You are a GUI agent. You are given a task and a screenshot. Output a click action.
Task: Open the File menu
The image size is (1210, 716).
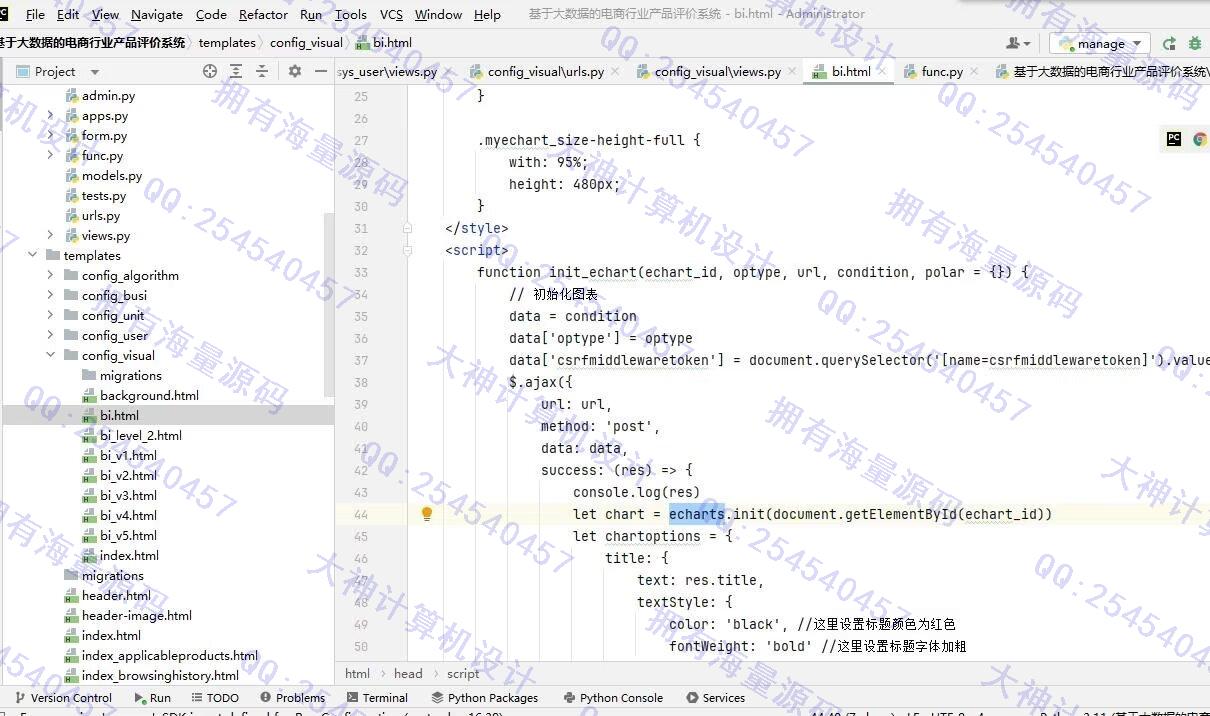[x=35, y=14]
